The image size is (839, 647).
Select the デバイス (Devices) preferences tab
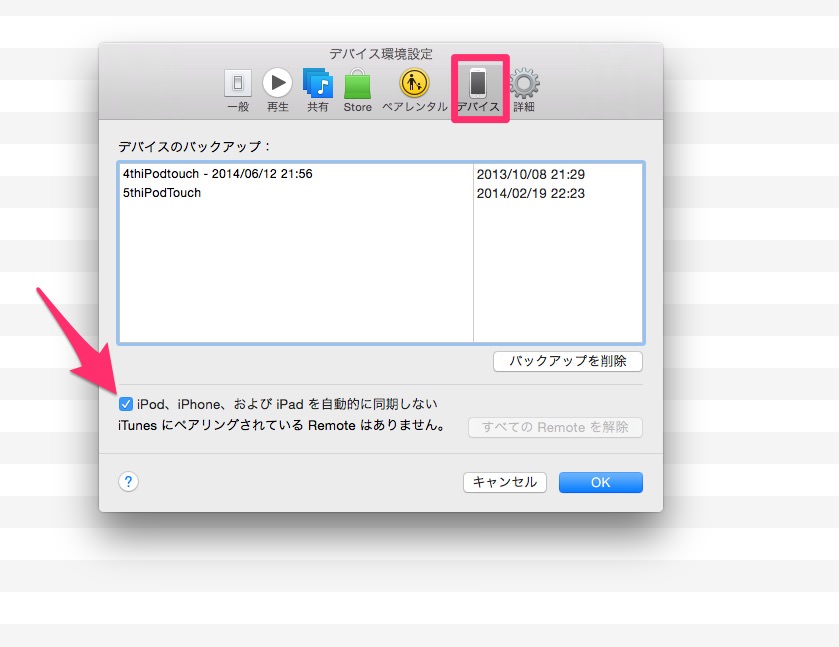(x=478, y=90)
